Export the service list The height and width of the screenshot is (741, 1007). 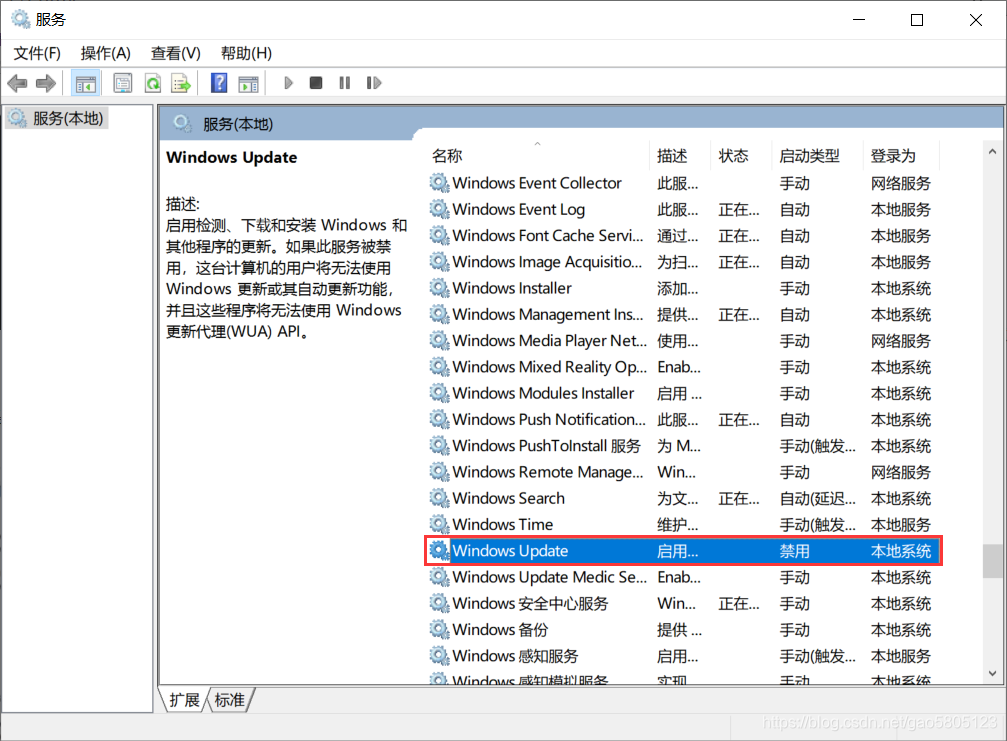click(x=180, y=83)
